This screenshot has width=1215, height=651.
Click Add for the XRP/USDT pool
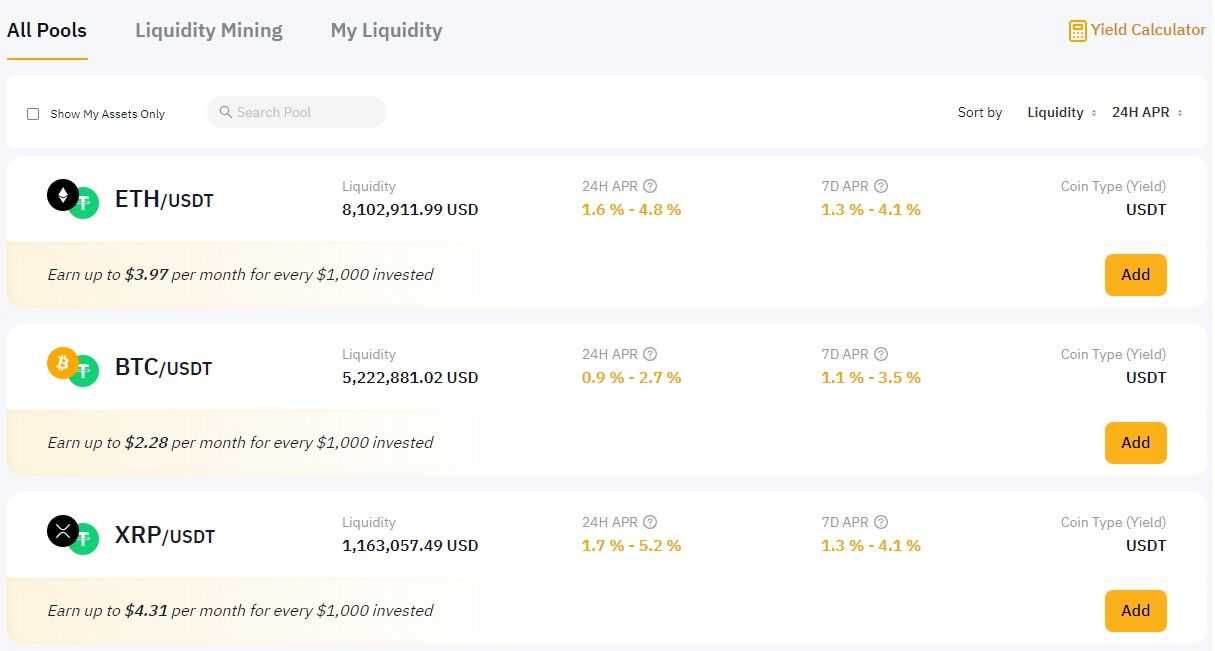click(1135, 610)
